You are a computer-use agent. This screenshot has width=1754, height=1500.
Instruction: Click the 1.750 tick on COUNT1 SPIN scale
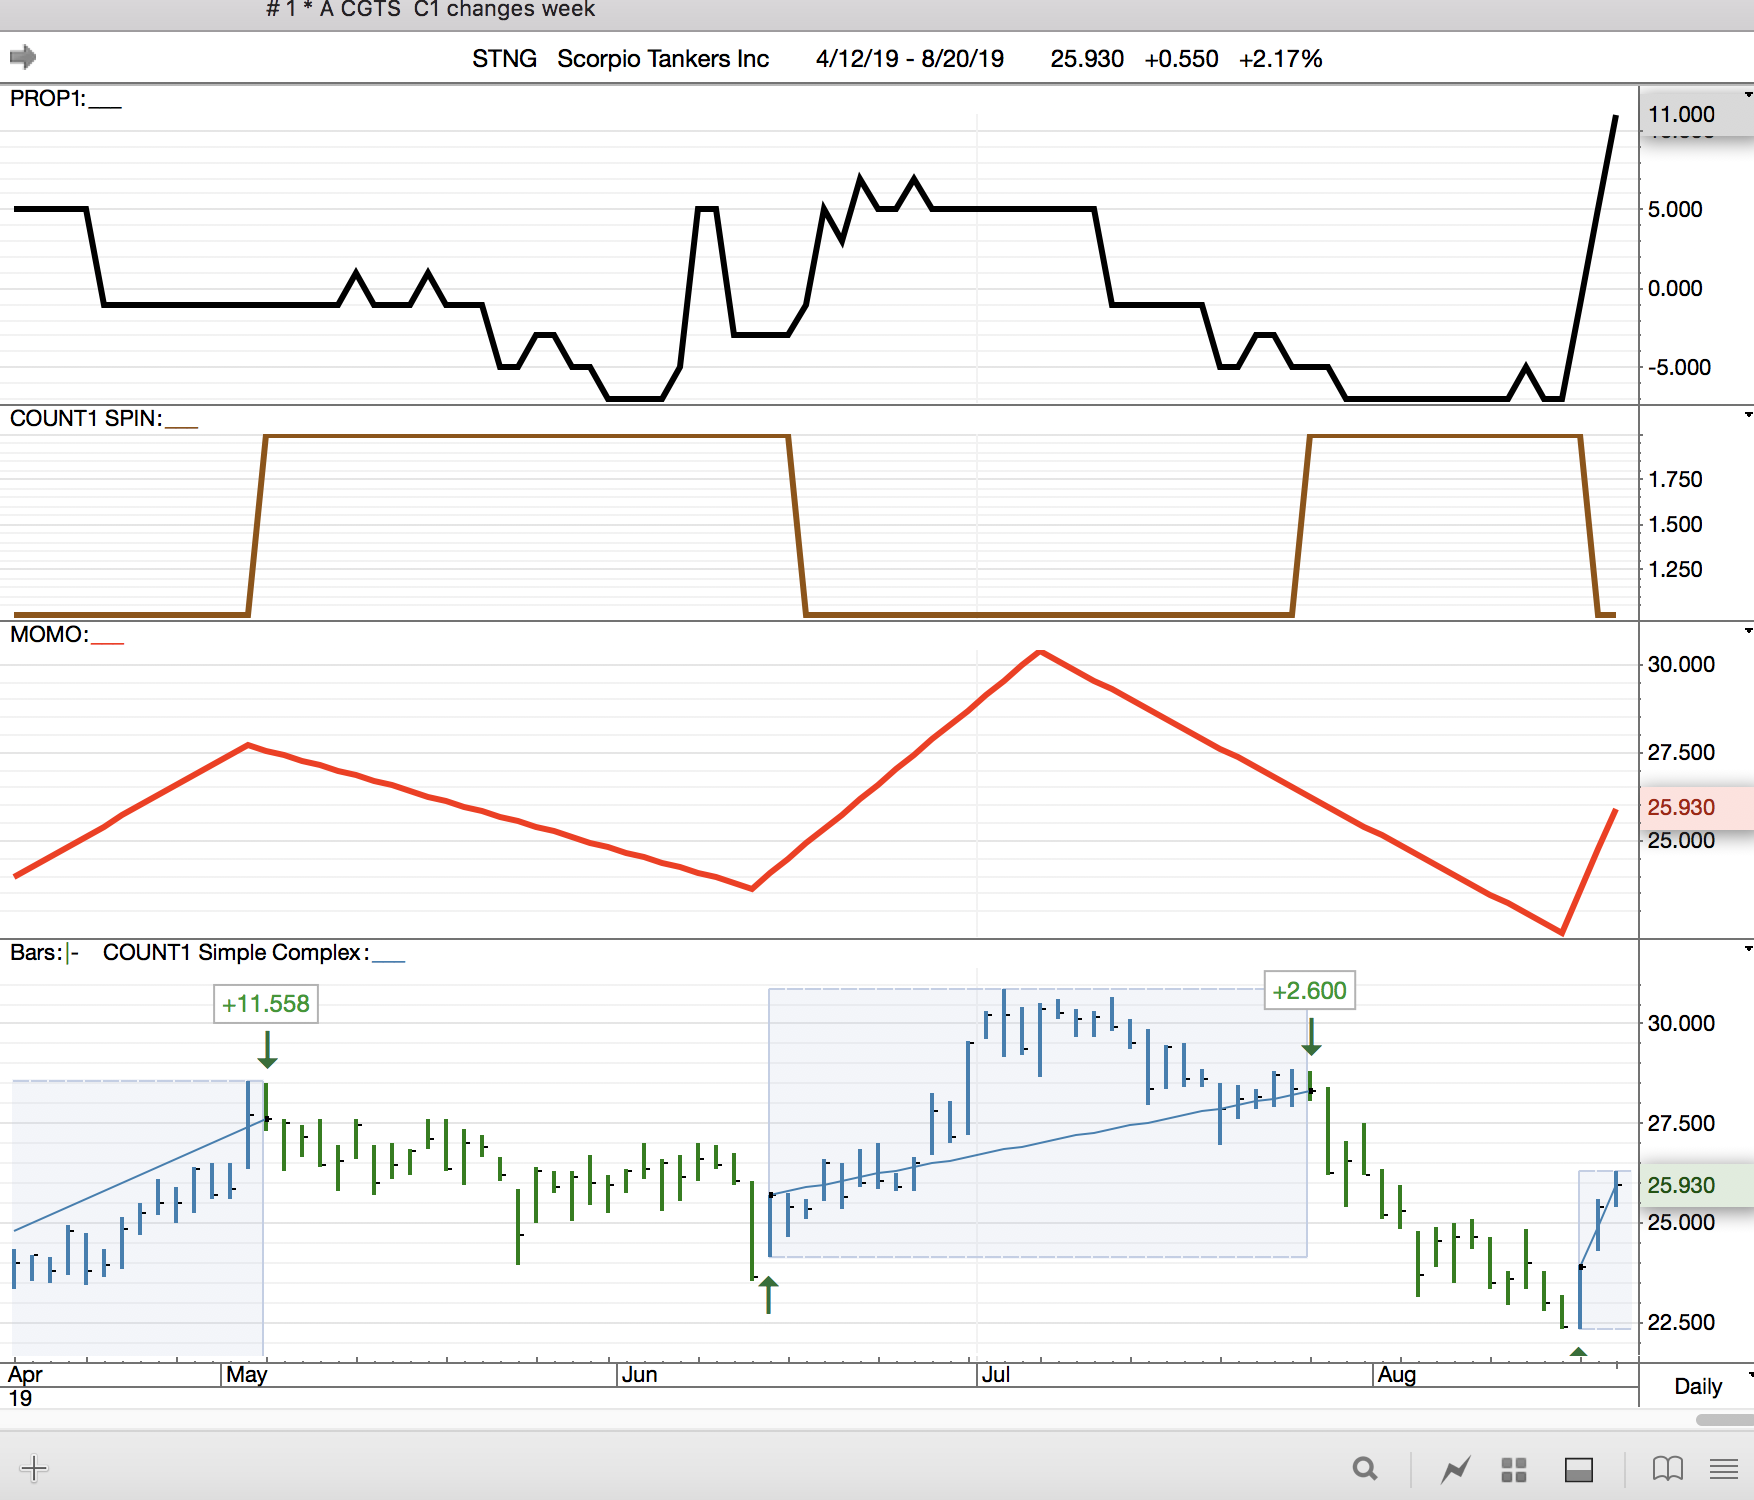tap(1675, 479)
